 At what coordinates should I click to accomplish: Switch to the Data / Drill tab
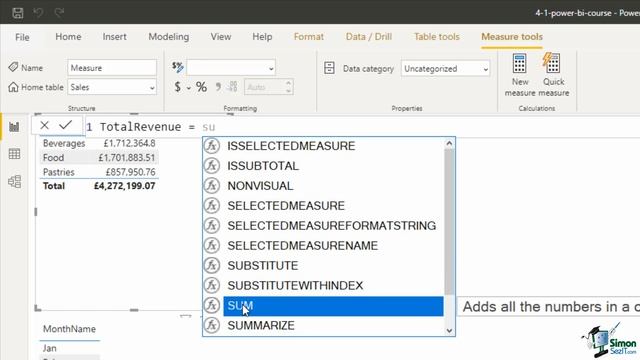(x=369, y=37)
